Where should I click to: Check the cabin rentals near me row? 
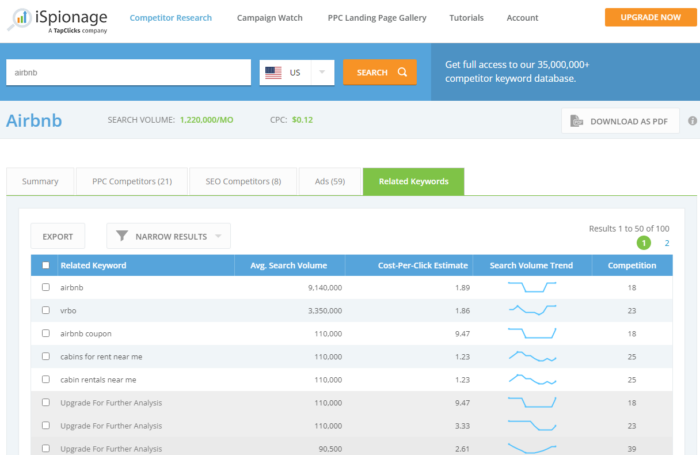[x=46, y=379]
